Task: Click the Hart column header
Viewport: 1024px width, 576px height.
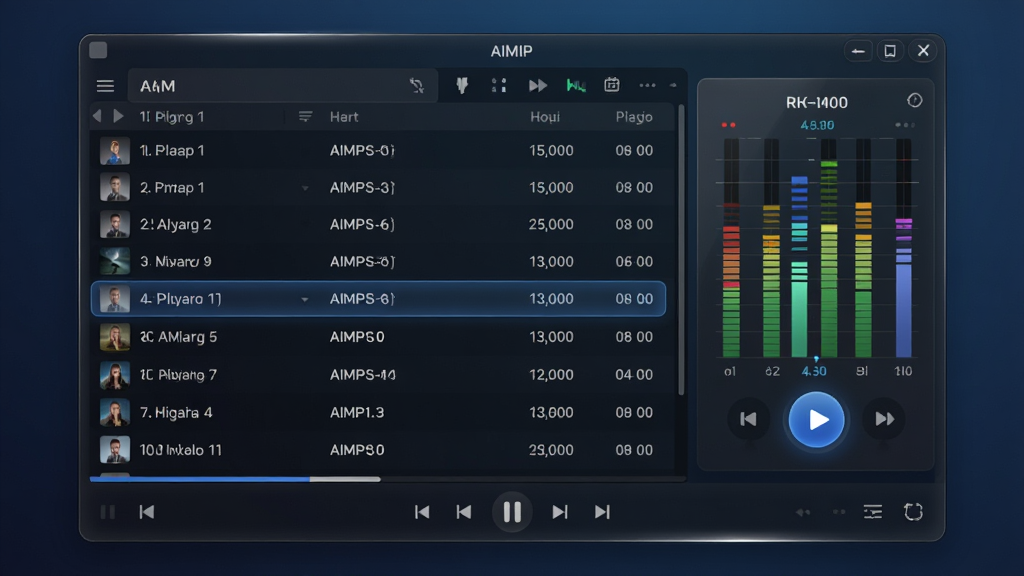Action: pos(344,117)
